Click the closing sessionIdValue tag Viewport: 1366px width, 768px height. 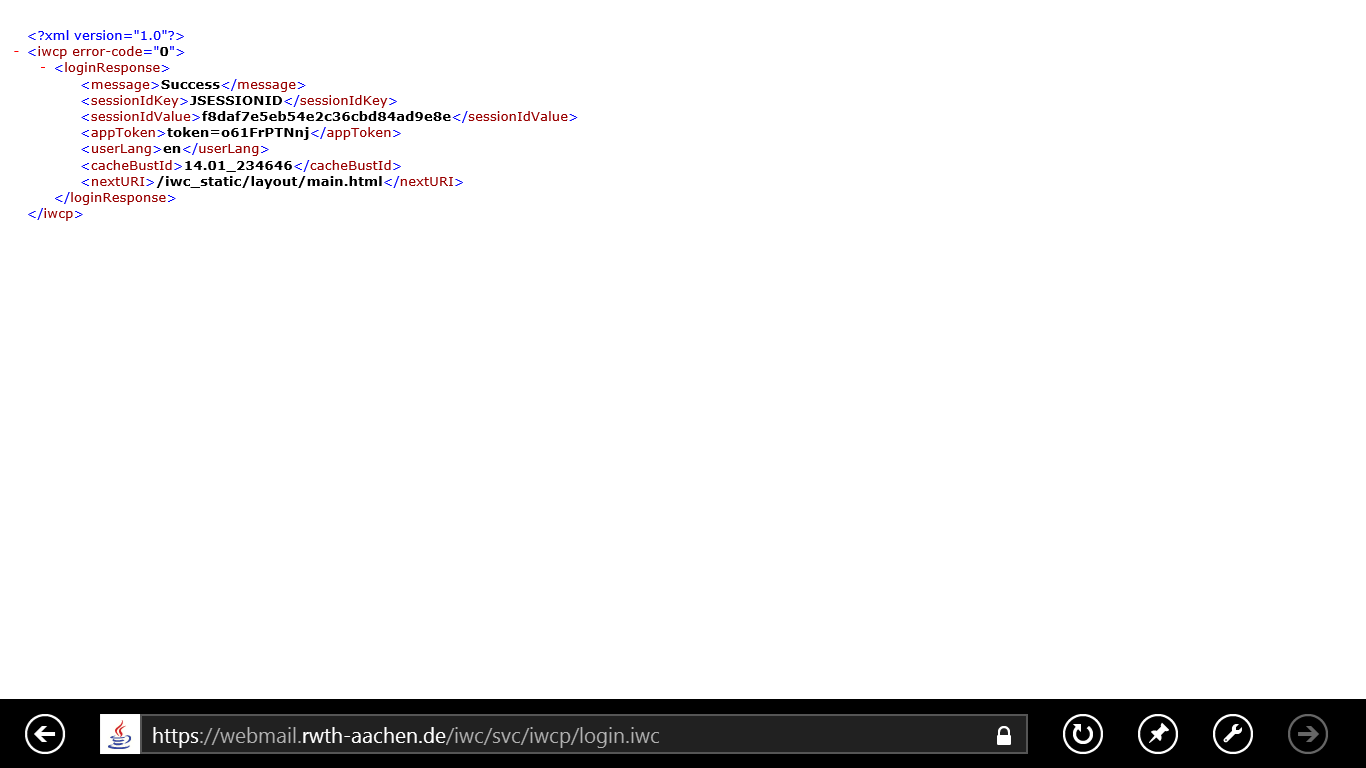coord(515,117)
